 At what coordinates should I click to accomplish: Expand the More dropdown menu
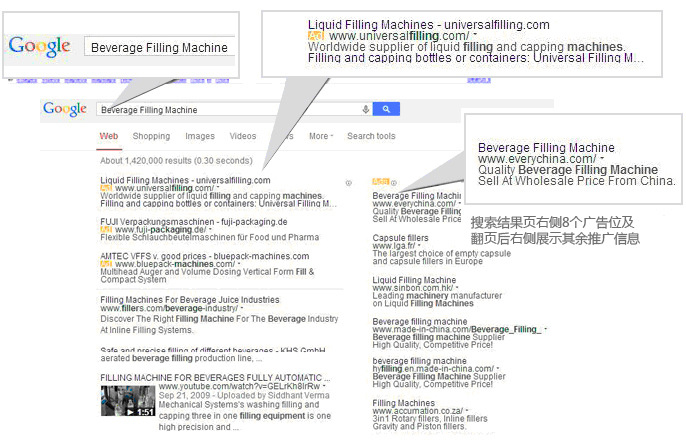pos(321,136)
